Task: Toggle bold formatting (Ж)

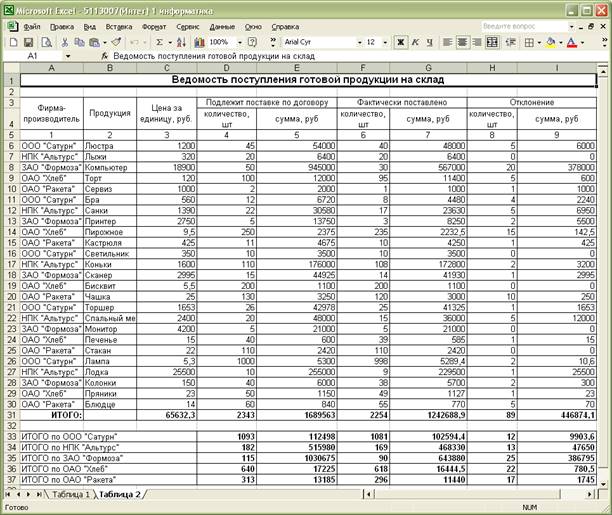Action: (400, 42)
